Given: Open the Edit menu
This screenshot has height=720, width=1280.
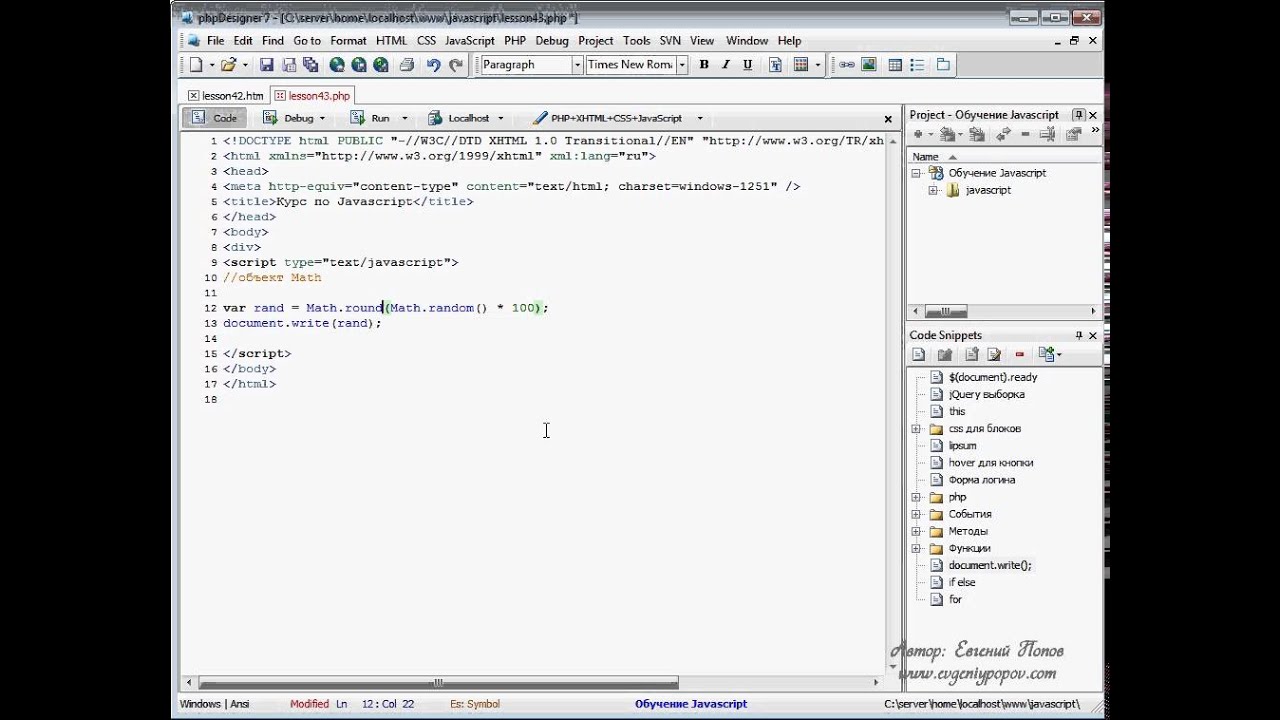Looking at the screenshot, I should [243, 41].
